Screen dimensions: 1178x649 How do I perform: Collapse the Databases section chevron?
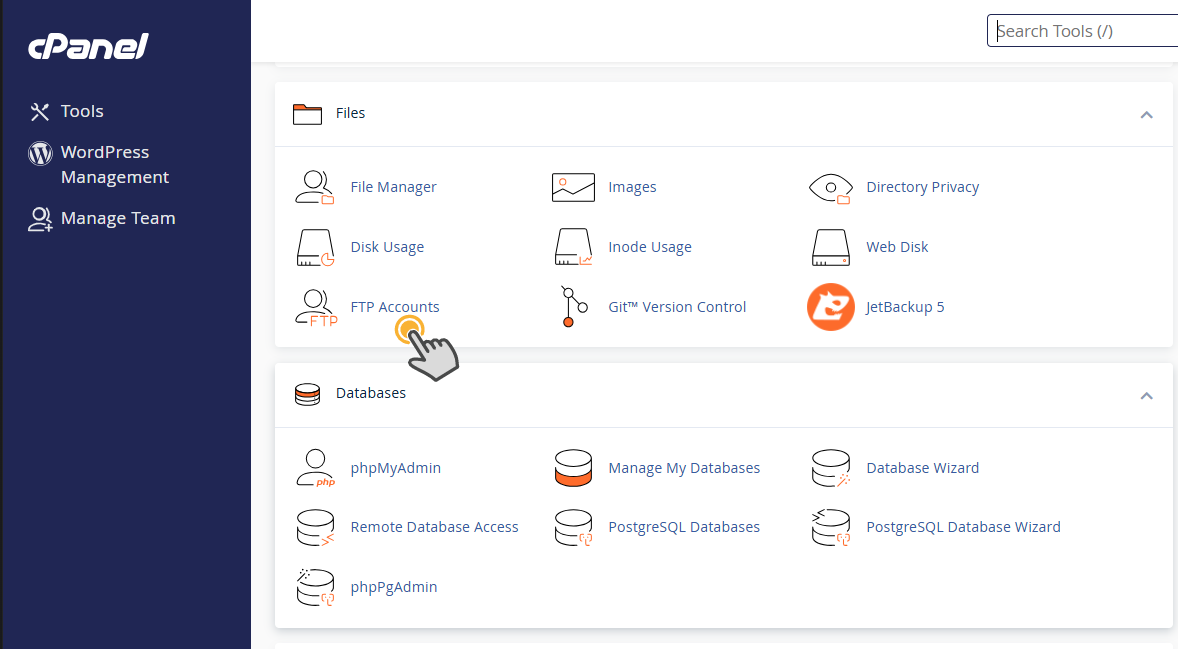tap(1146, 396)
